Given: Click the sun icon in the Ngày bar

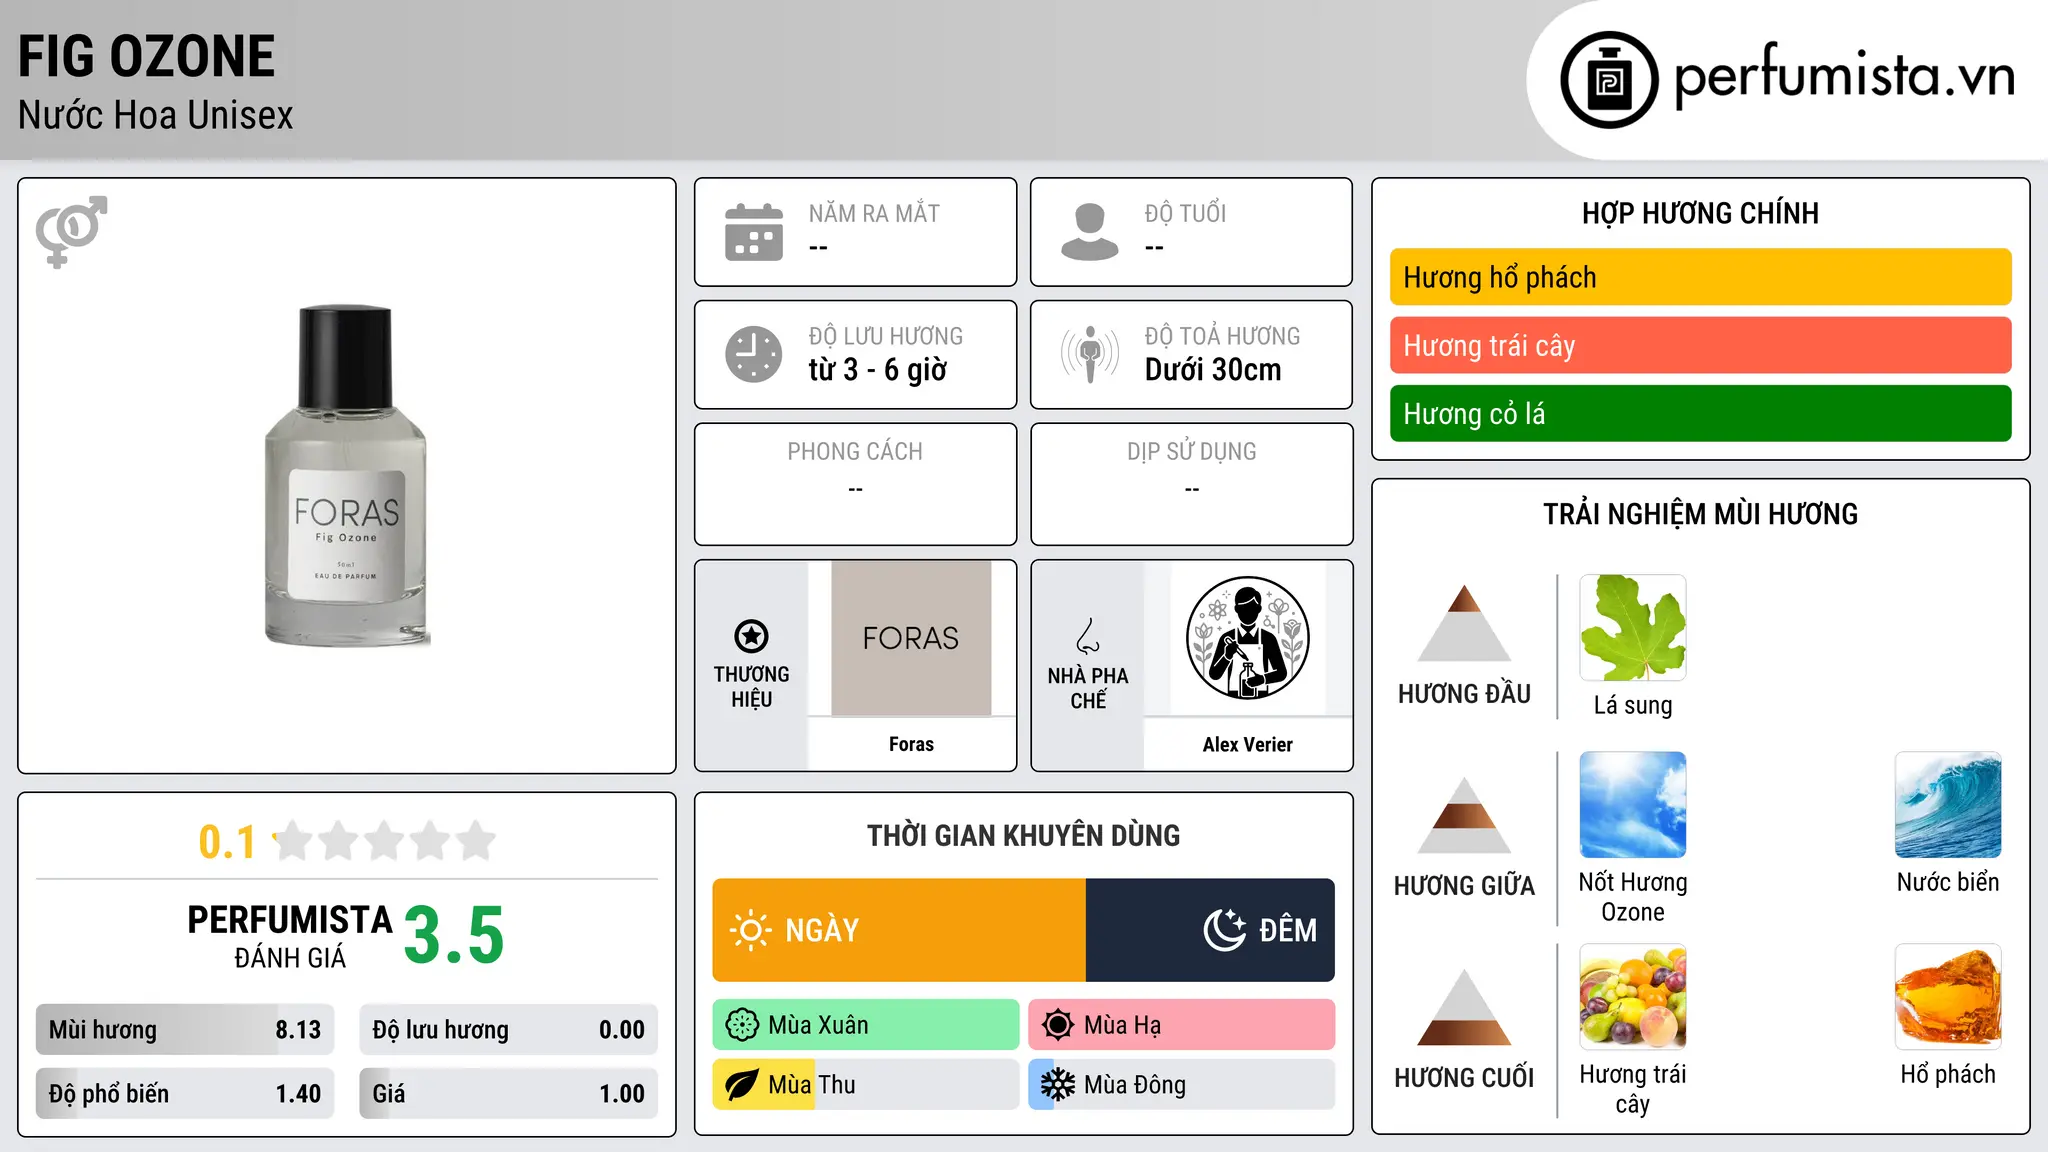Looking at the screenshot, I should click(750, 930).
